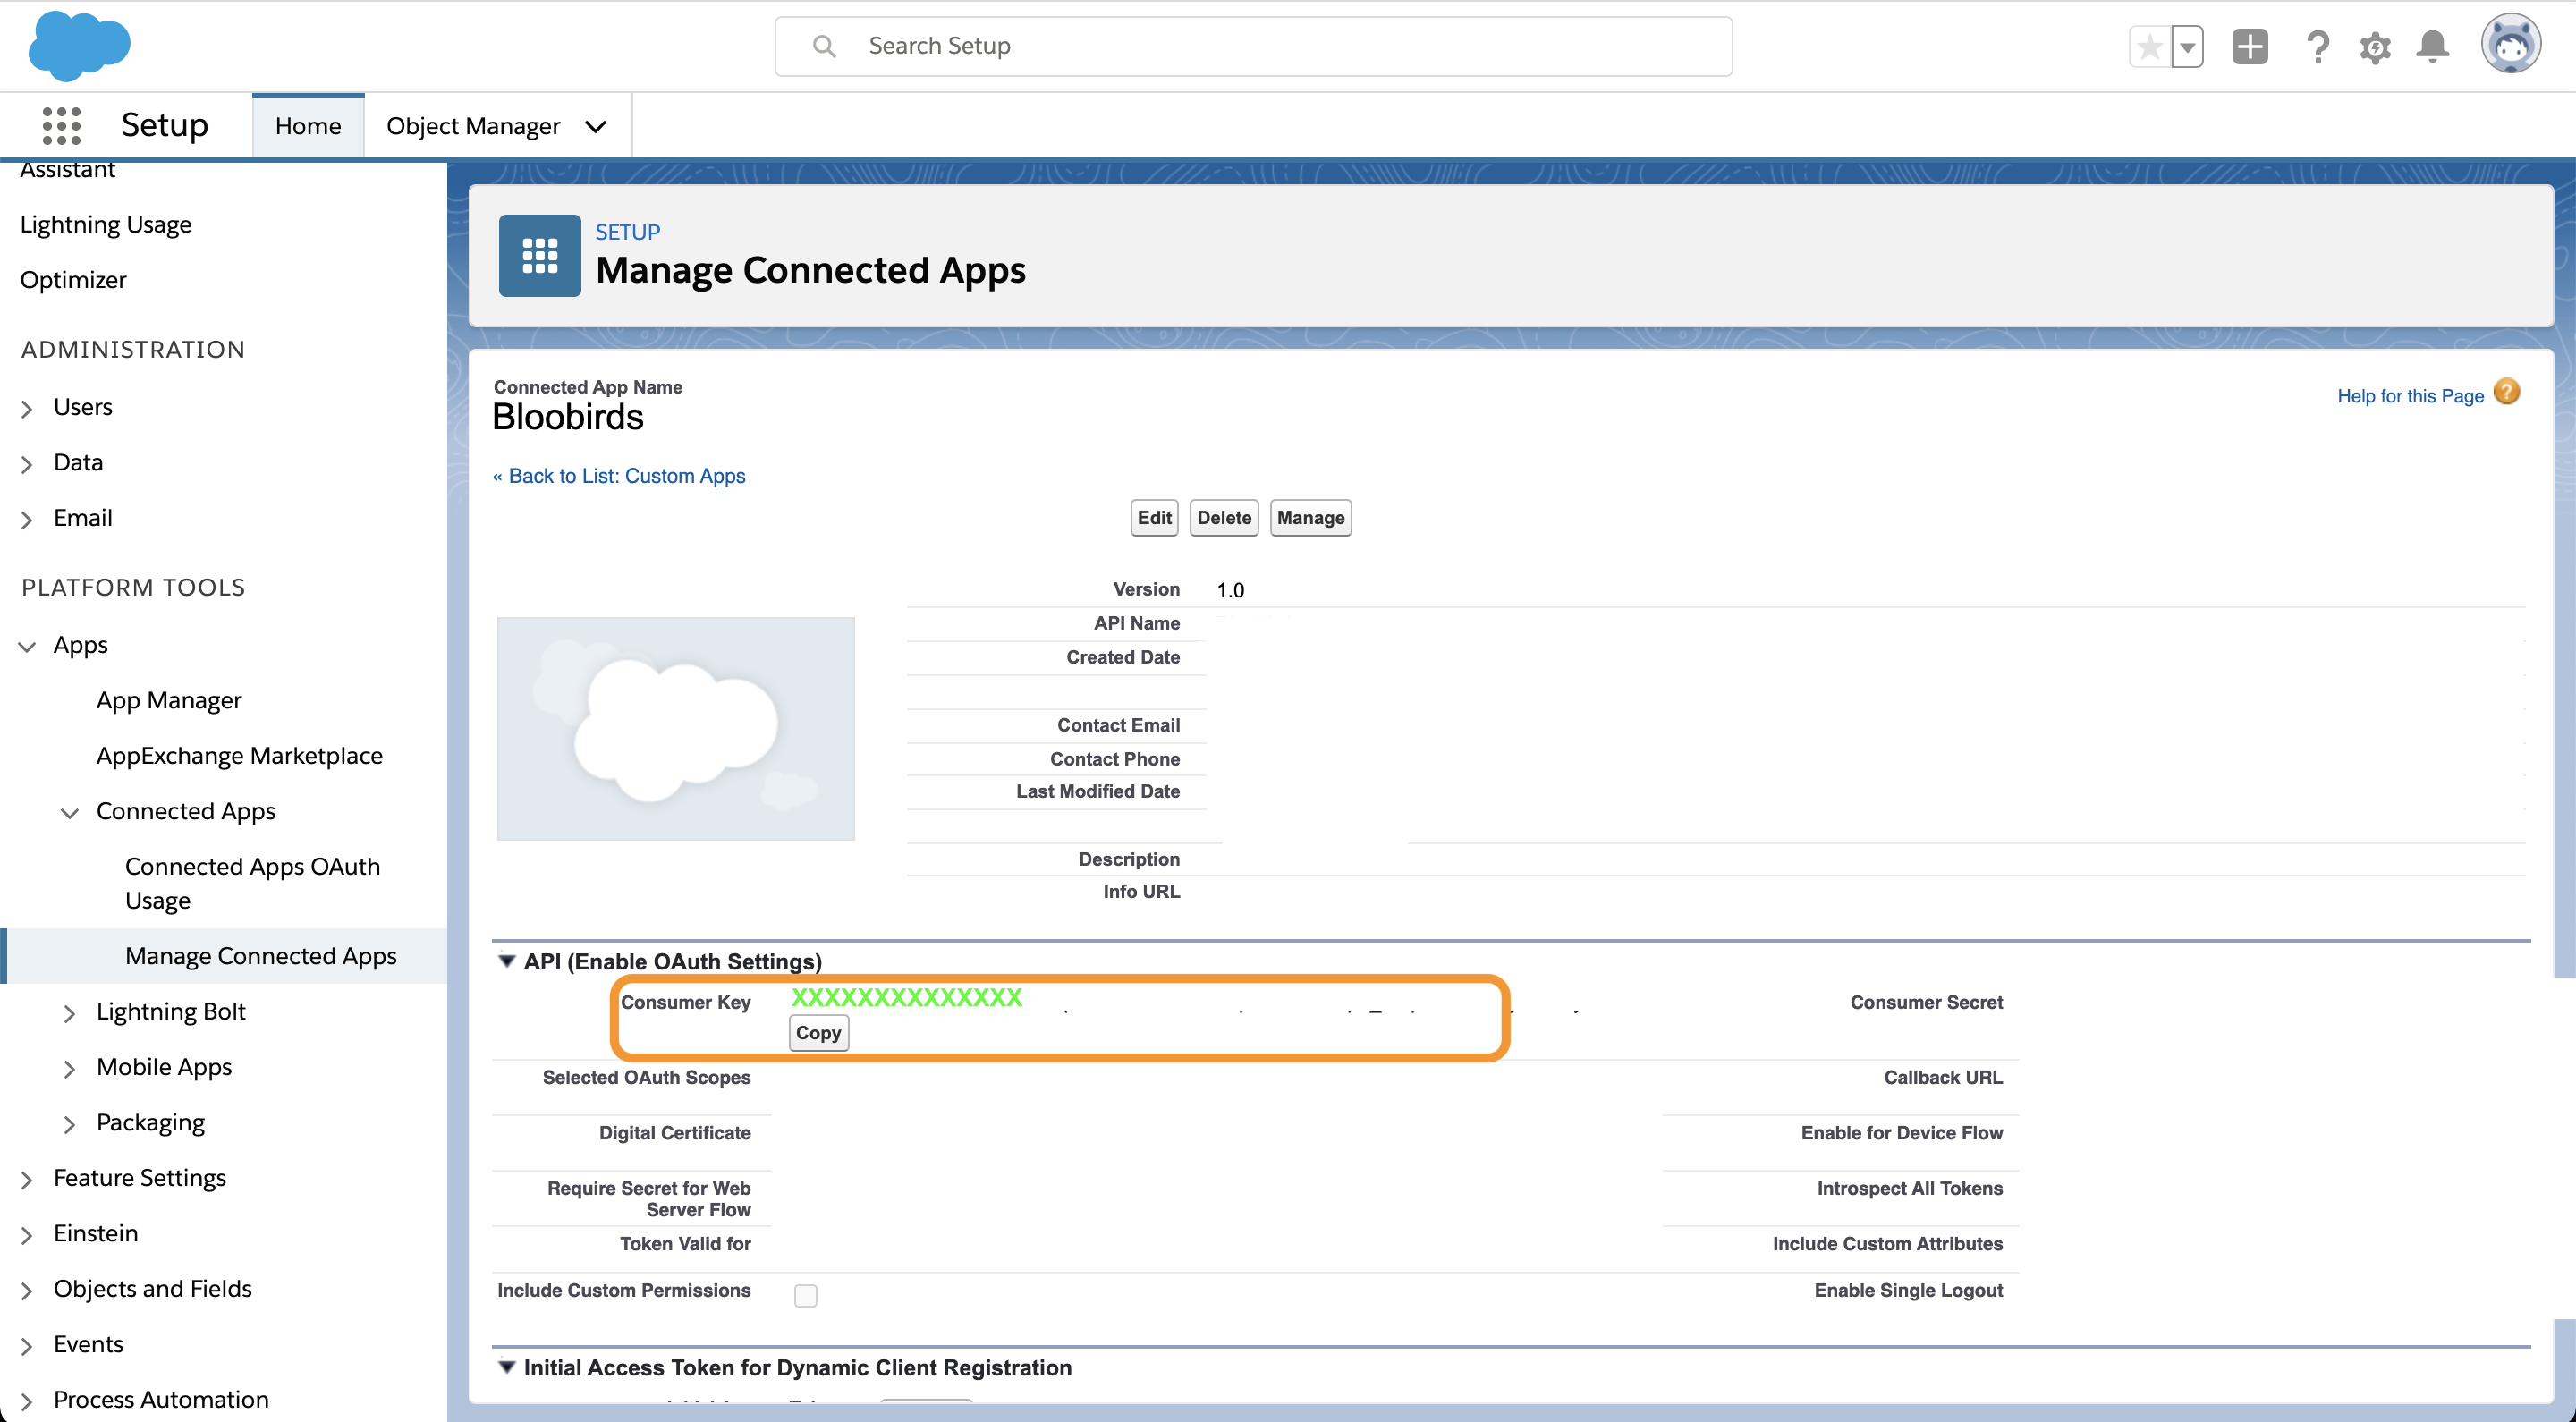2576x1422 pixels.
Task: Open the App Launcher dots grid
Action: point(61,126)
